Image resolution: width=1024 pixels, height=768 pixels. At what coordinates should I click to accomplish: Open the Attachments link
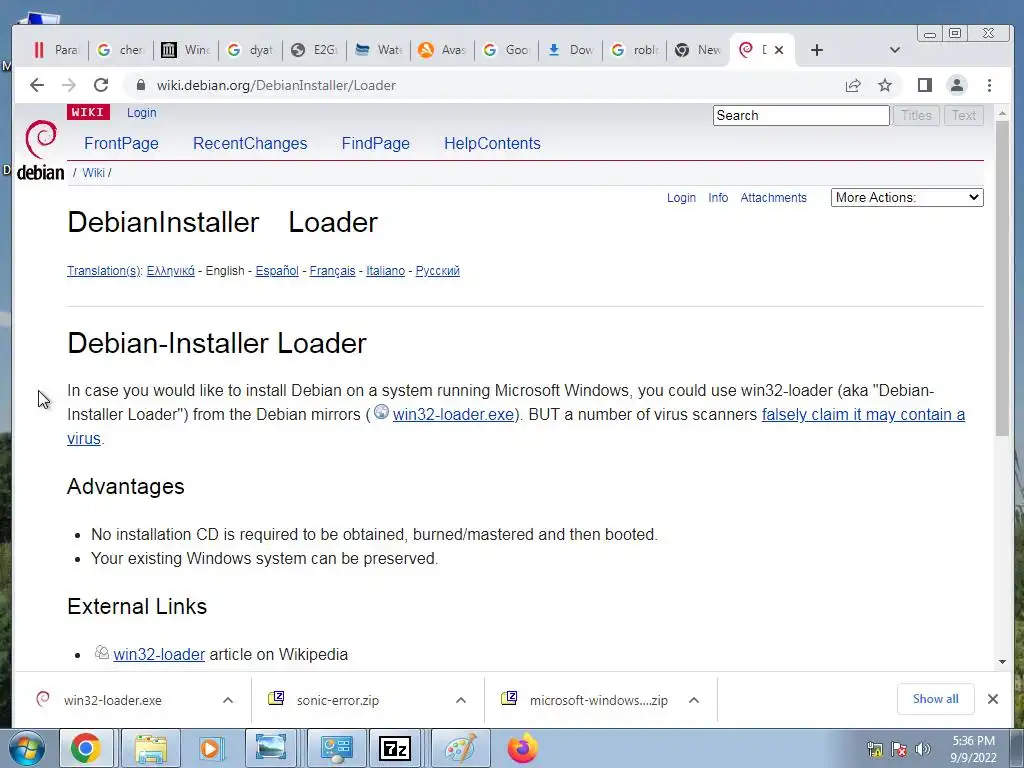(773, 198)
